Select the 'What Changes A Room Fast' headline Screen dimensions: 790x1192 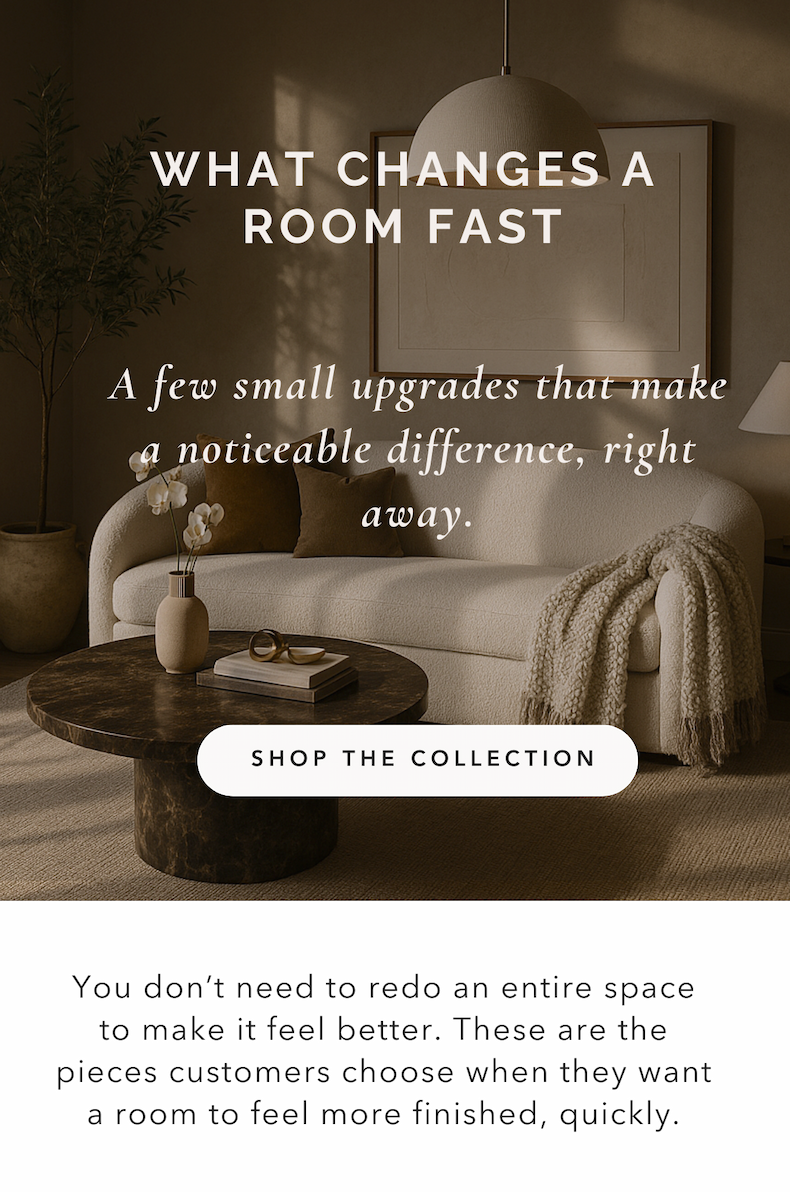(x=403, y=198)
